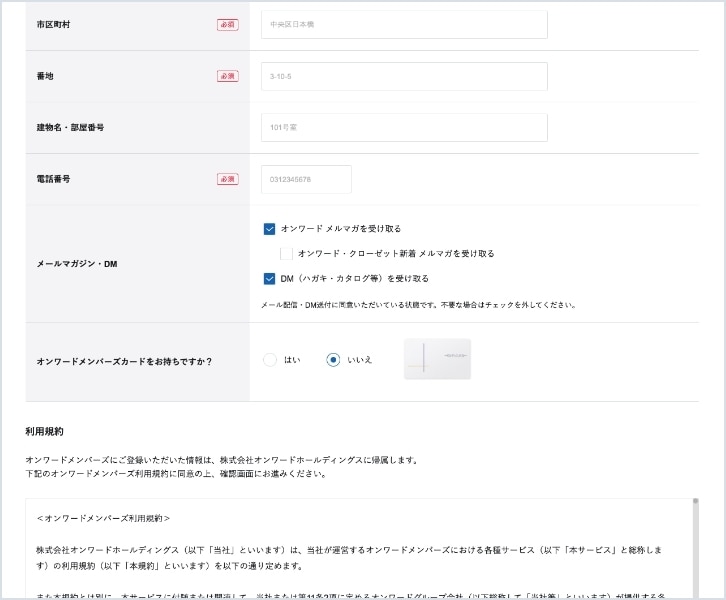Click the 市区町村 input field

pyautogui.click(x=404, y=25)
